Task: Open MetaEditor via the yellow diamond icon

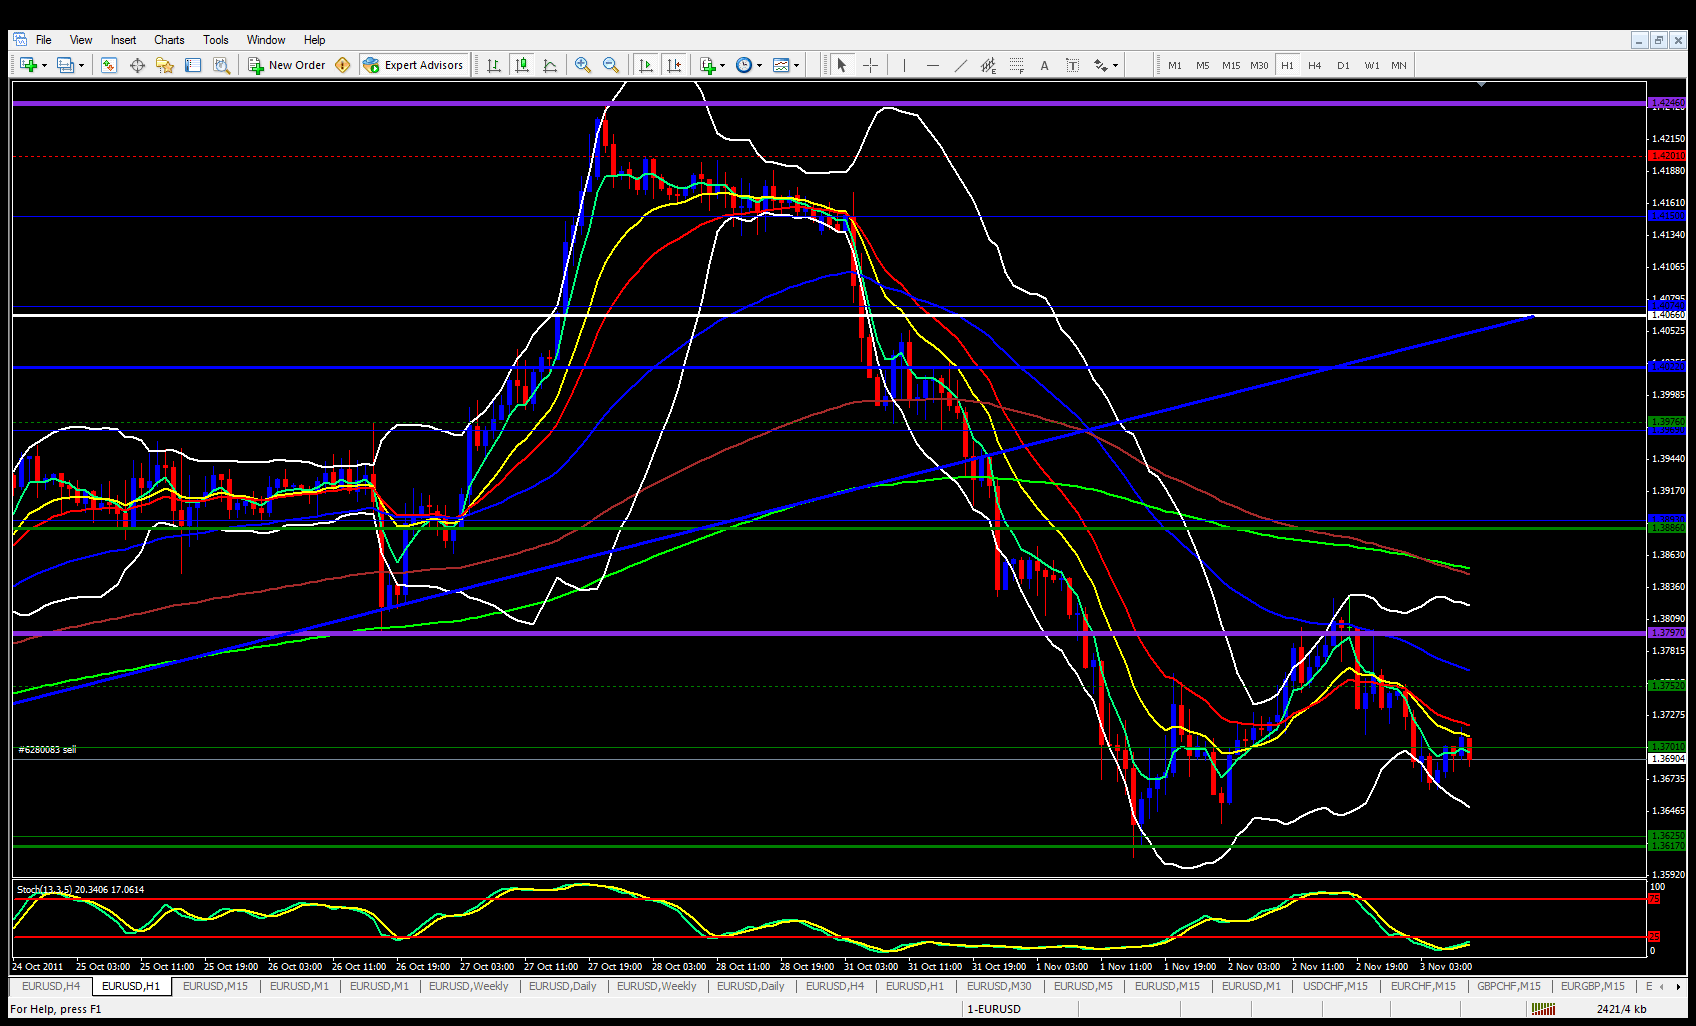Action: click(x=343, y=65)
